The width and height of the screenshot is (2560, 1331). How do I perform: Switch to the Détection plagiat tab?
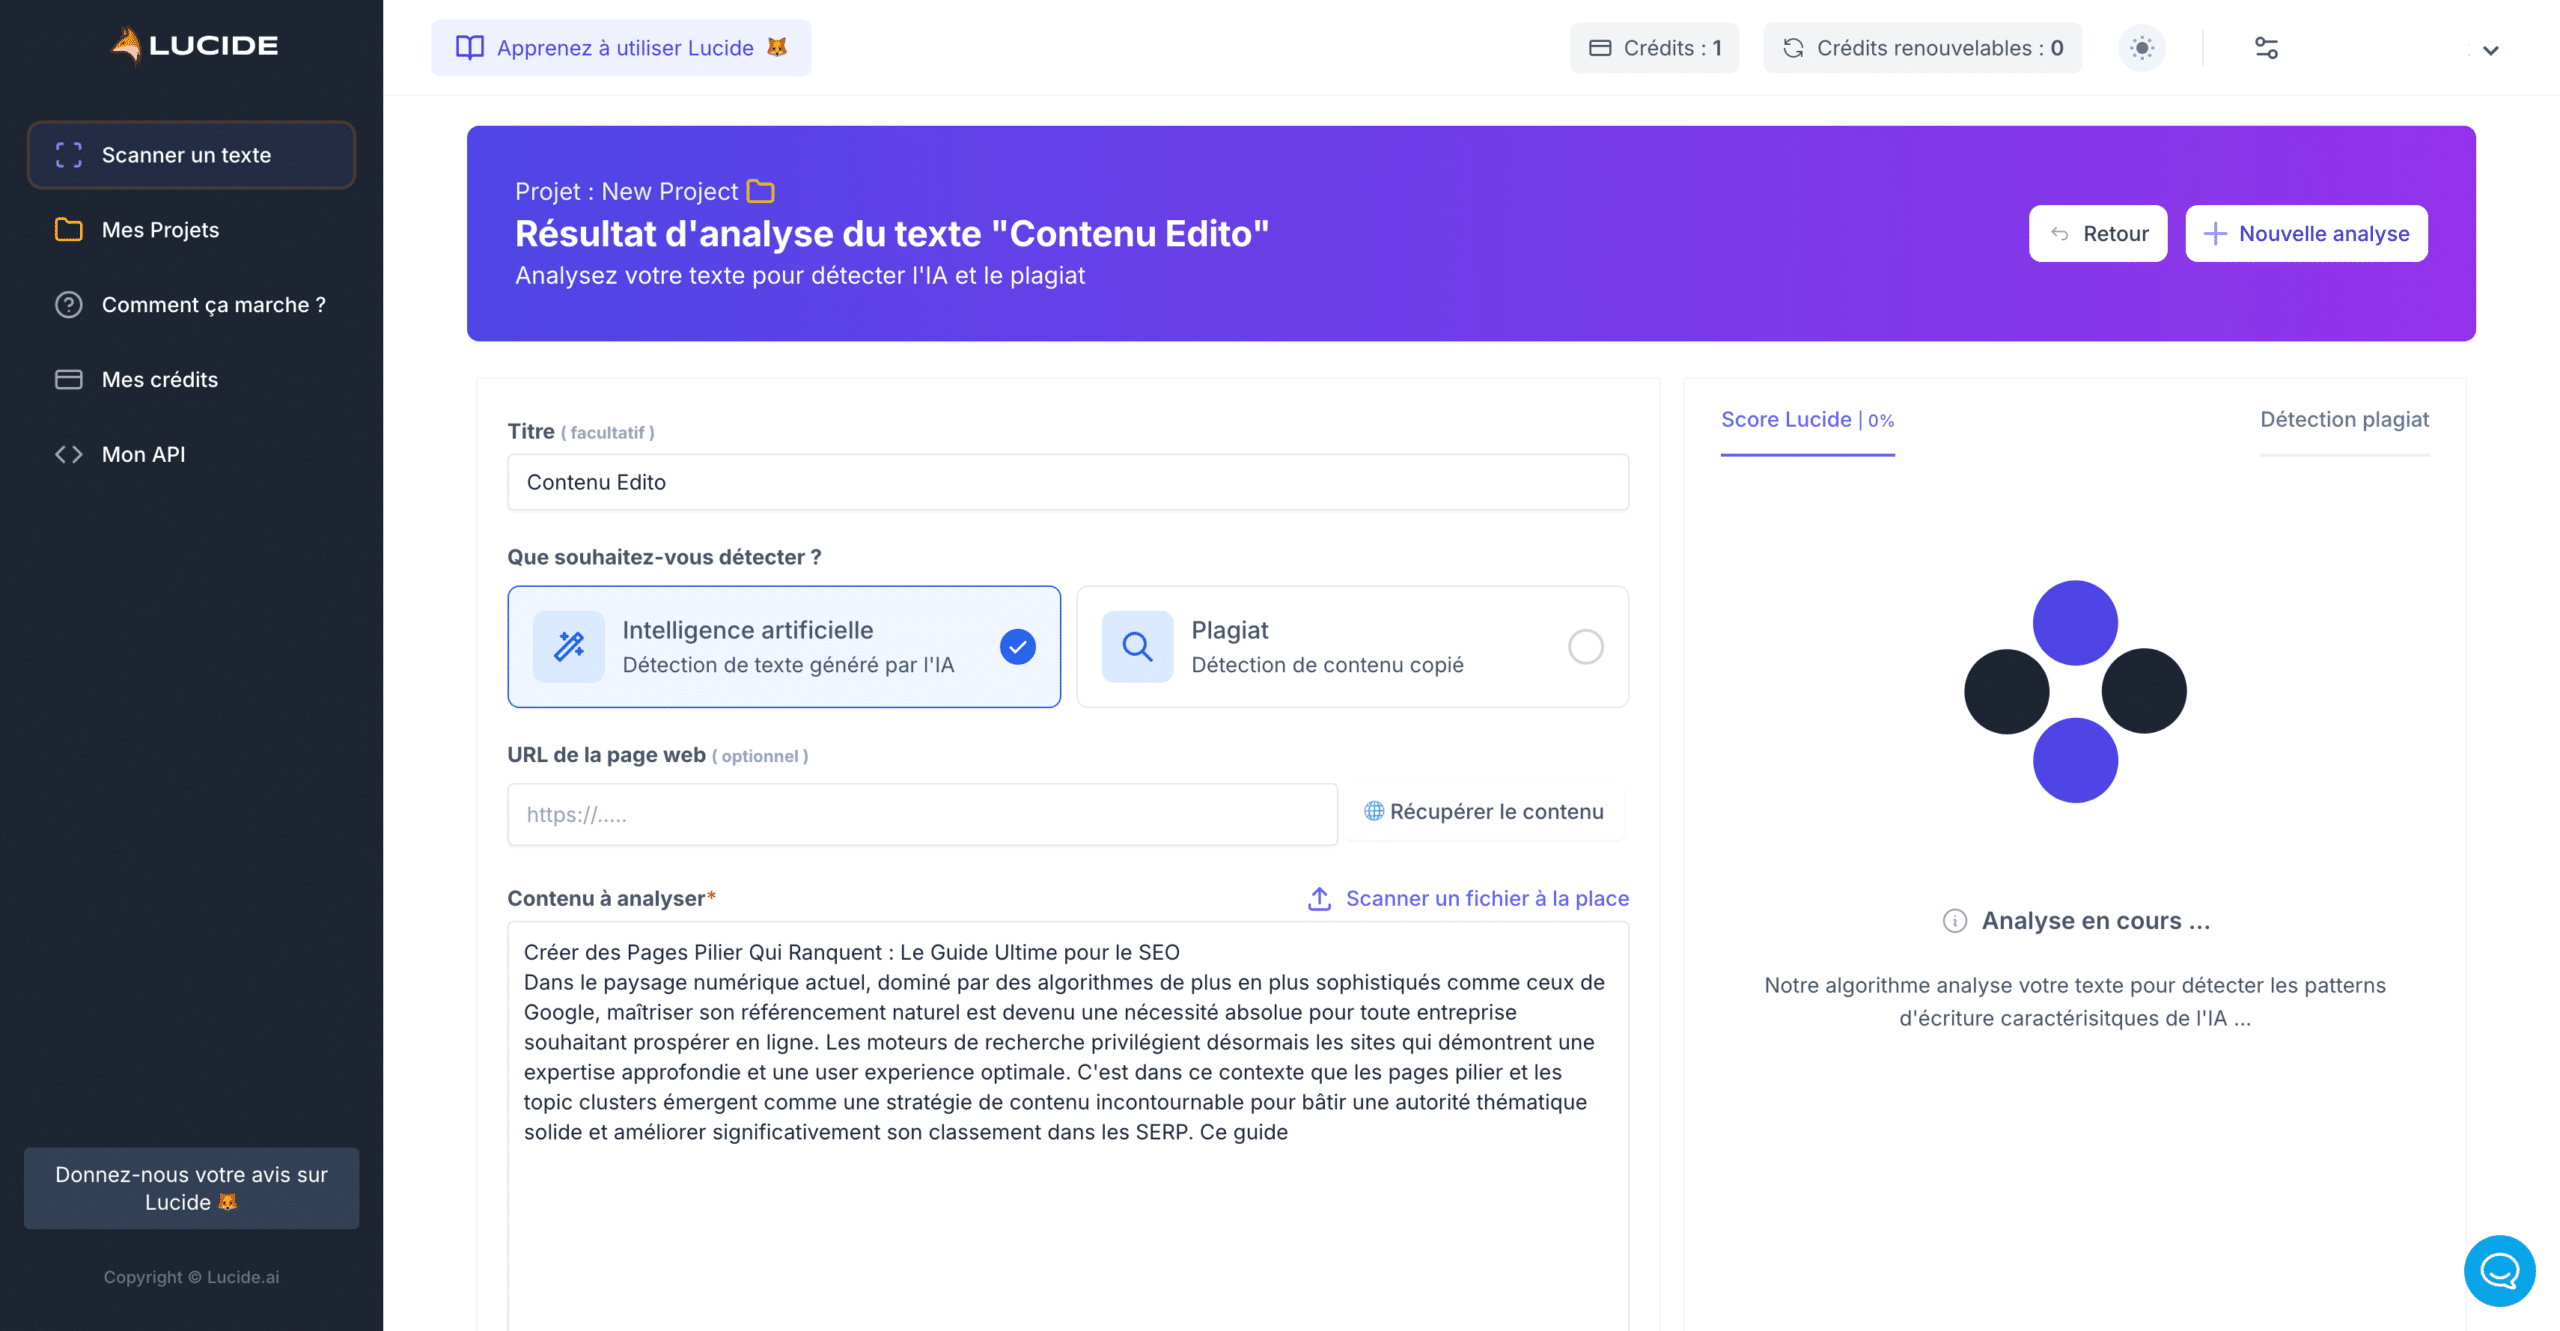tap(2344, 419)
